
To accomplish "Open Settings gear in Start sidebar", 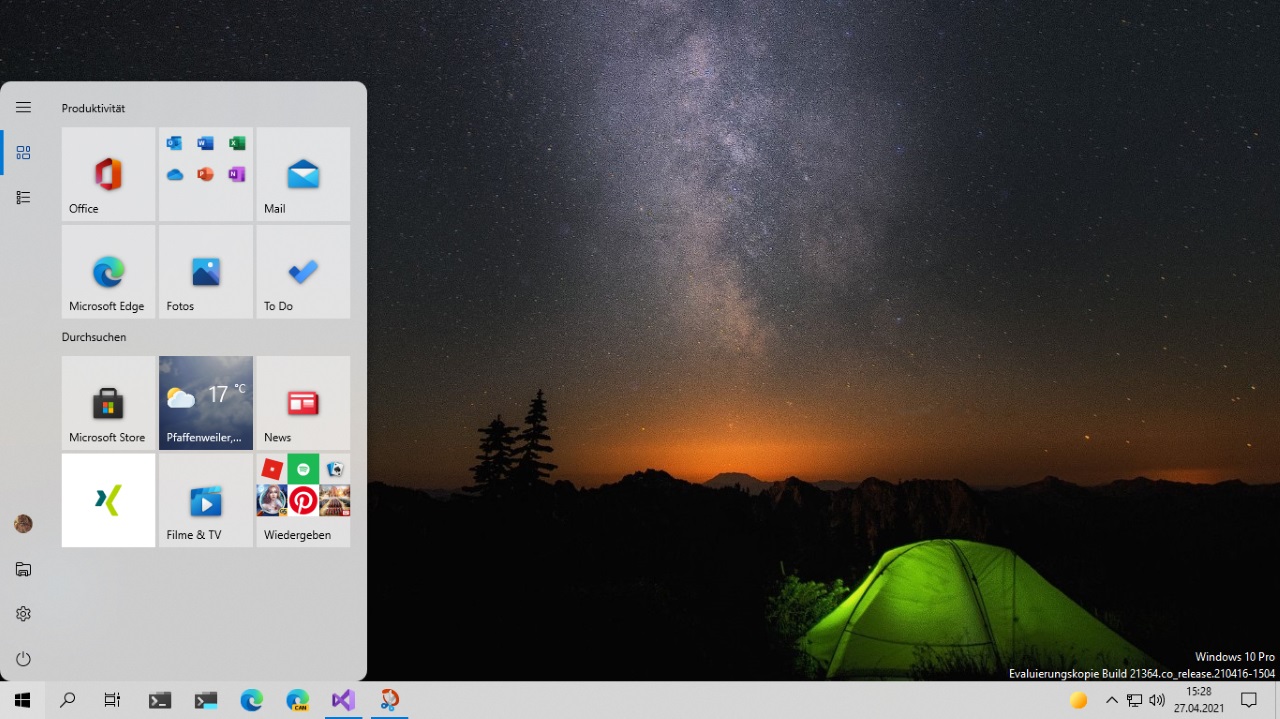I will tap(23, 614).
